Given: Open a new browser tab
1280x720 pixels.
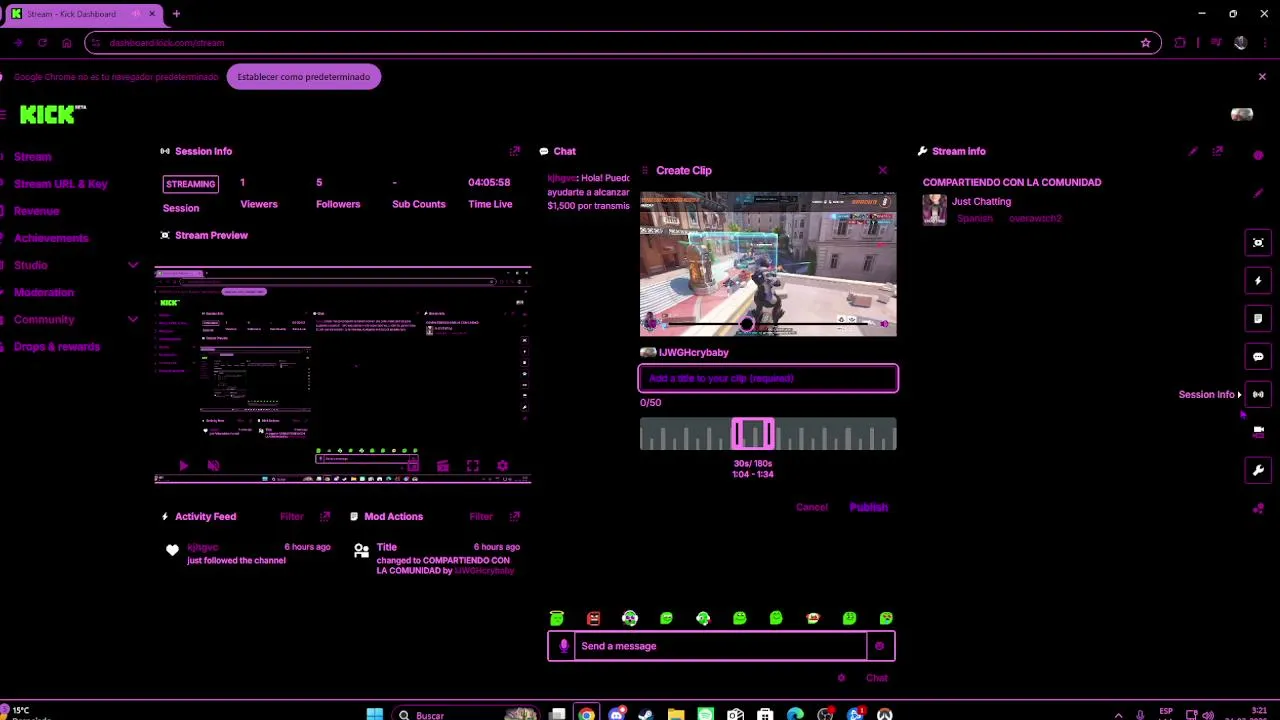Looking at the screenshot, I should point(176,14).
